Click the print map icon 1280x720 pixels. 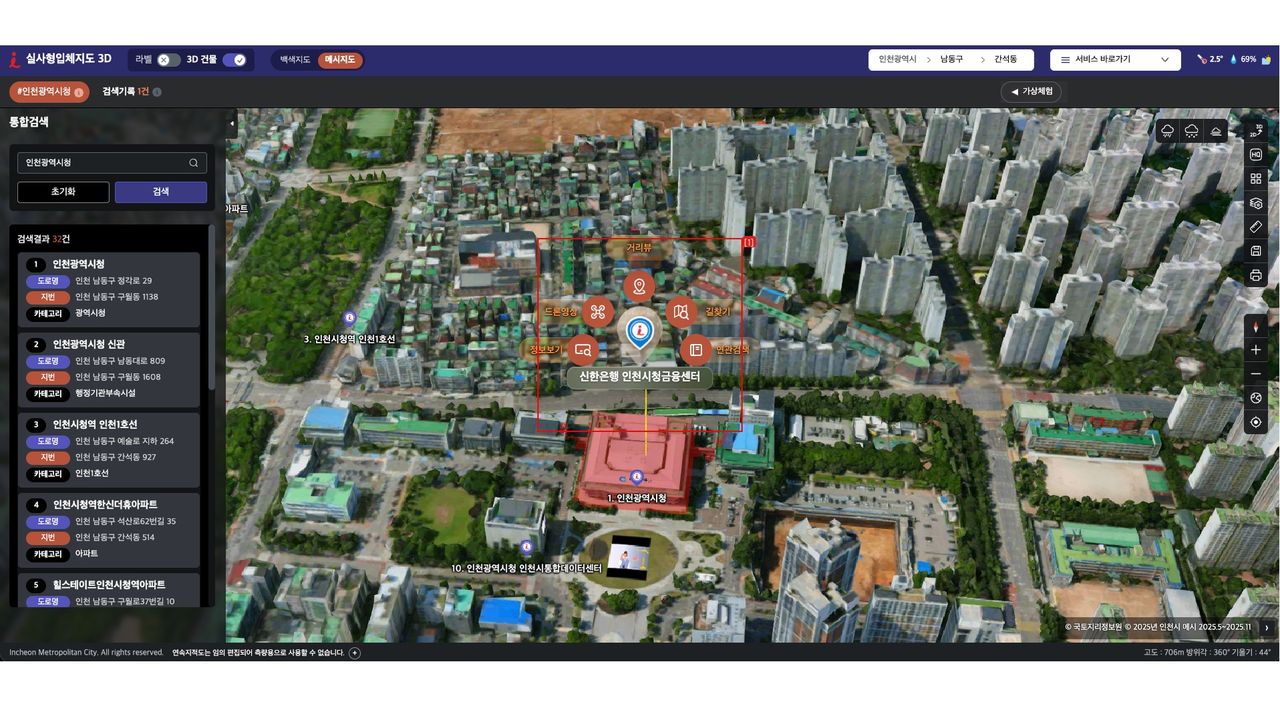coord(1256,275)
